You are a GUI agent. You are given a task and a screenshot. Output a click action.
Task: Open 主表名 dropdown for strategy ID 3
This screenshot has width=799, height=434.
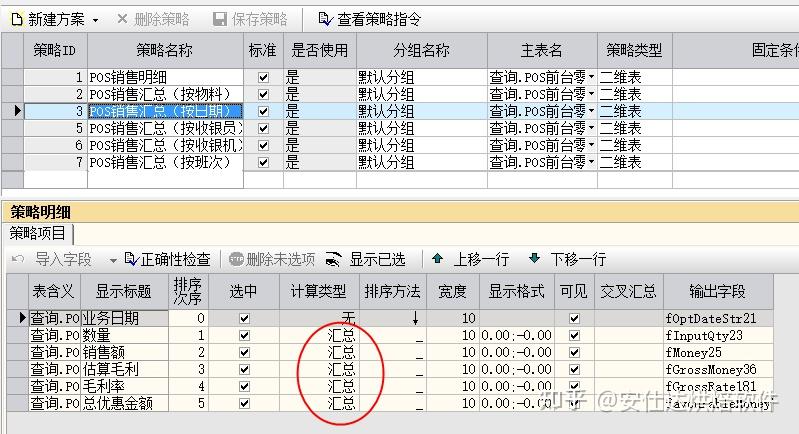click(591, 111)
